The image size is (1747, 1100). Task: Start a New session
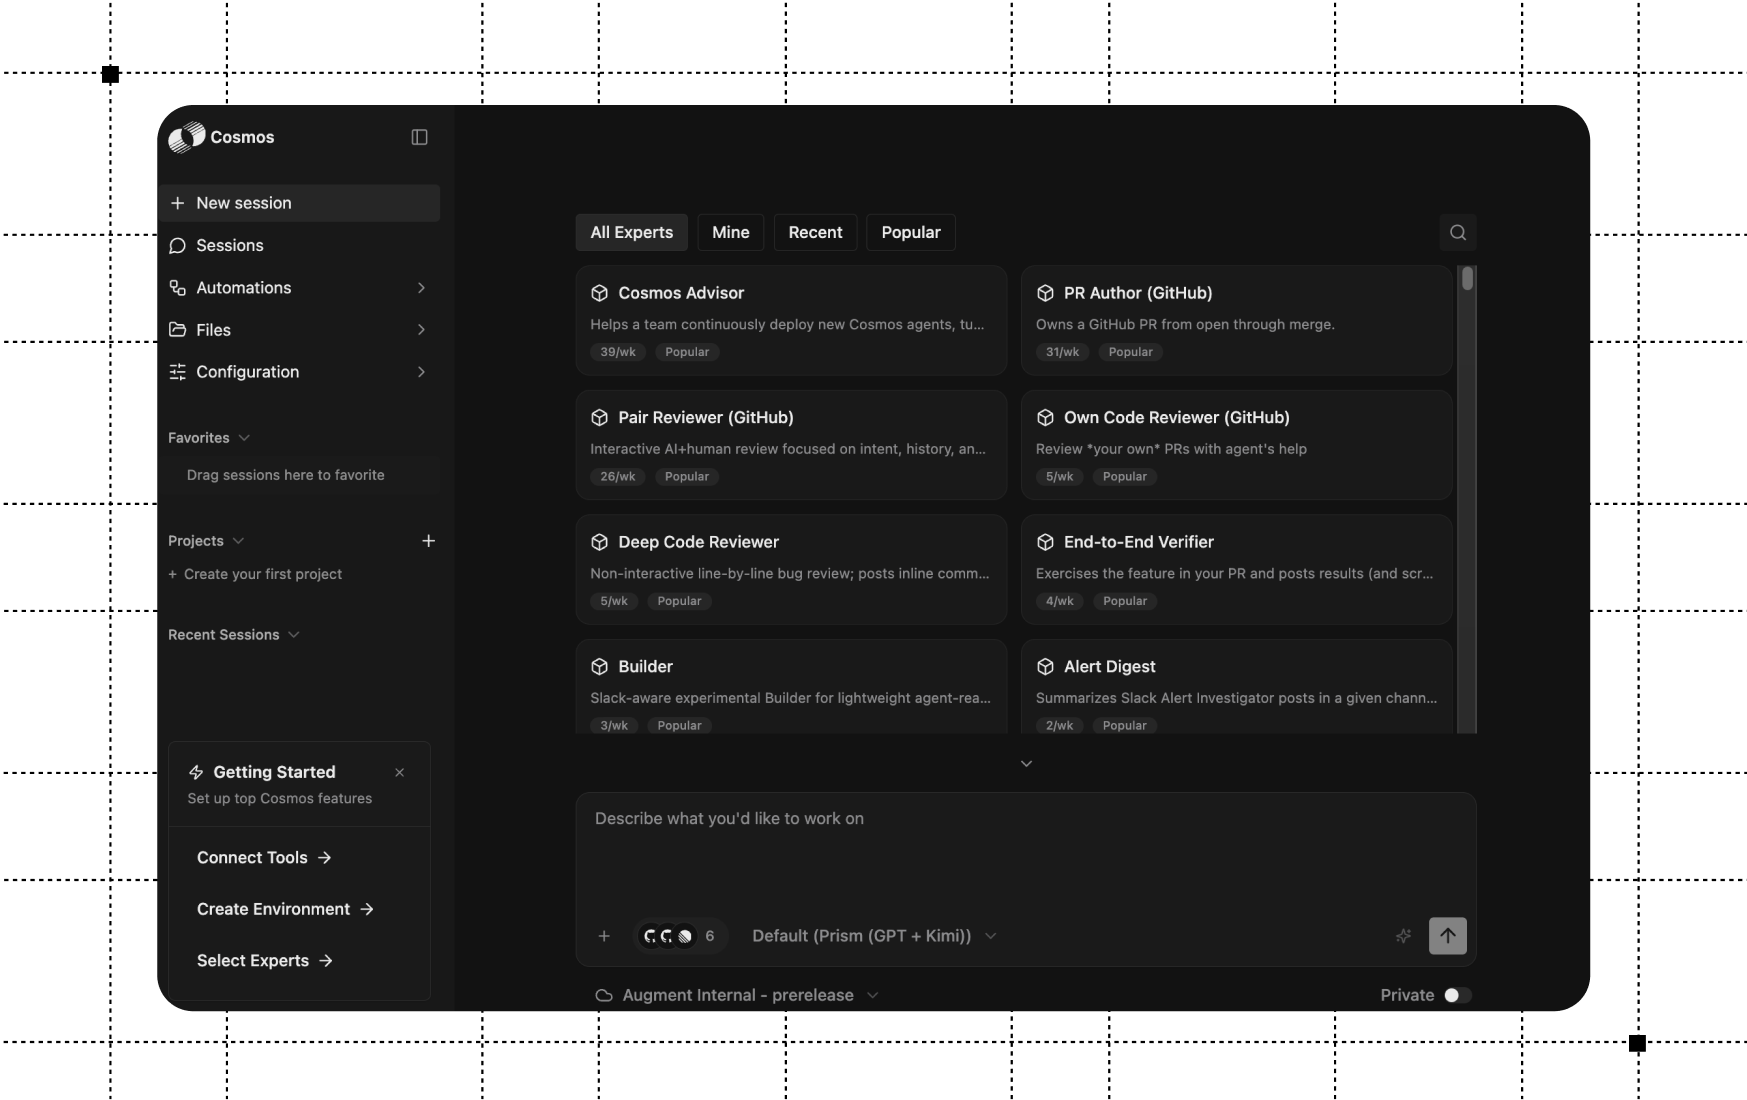tap(299, 203)
